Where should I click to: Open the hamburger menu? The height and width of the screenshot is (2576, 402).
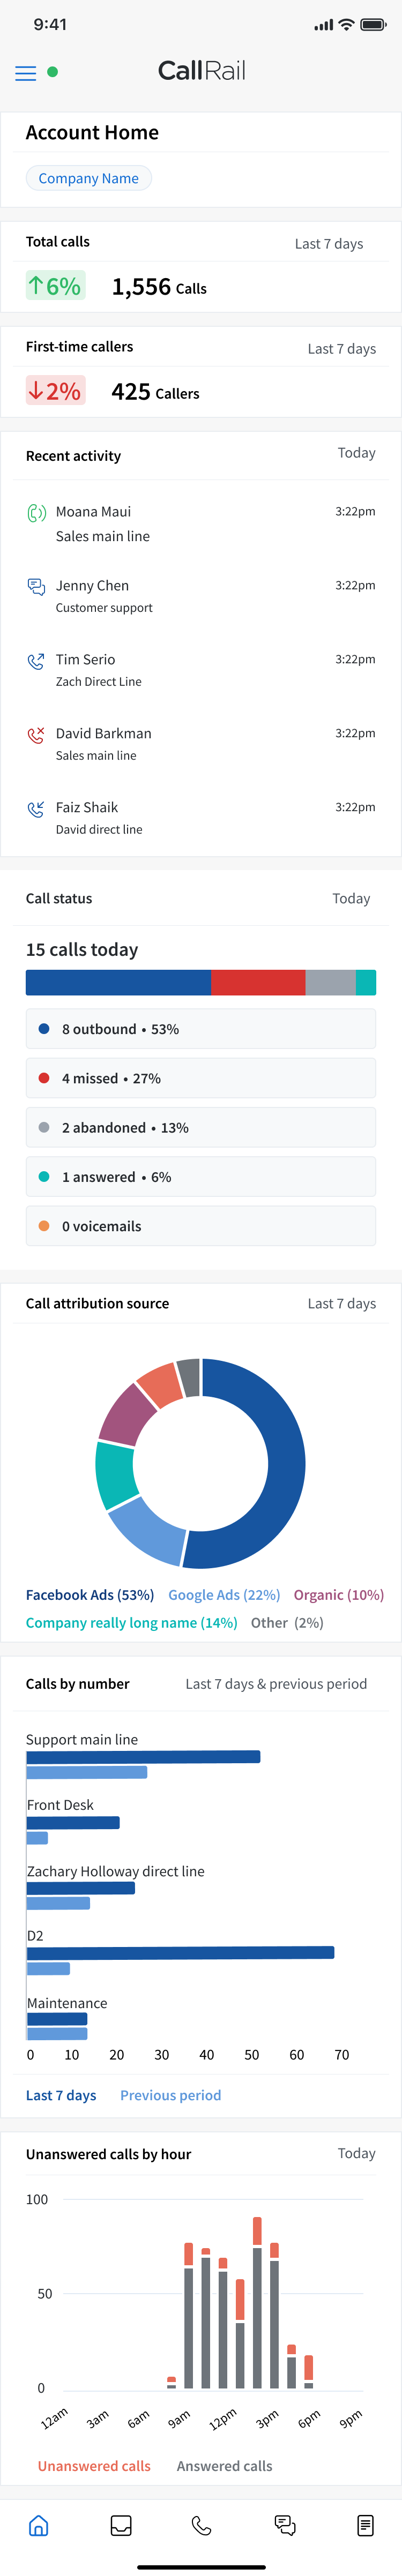pyautogui.click(x=26, y=73)
